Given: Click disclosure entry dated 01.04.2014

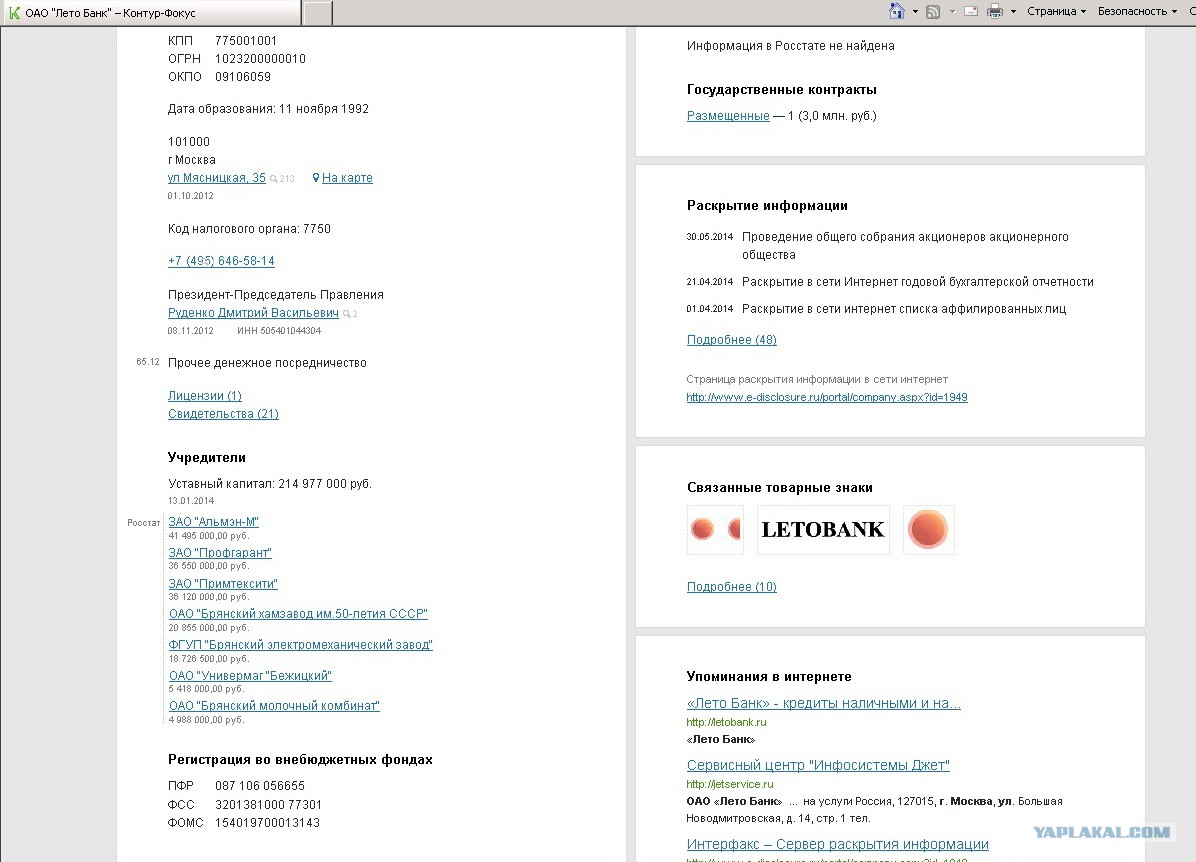Looking at the screenshot, I should click(876, 309).
